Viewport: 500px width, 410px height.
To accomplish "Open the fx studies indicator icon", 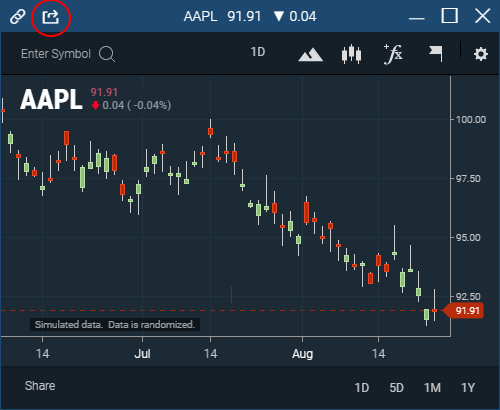I will tap(393, 54).
